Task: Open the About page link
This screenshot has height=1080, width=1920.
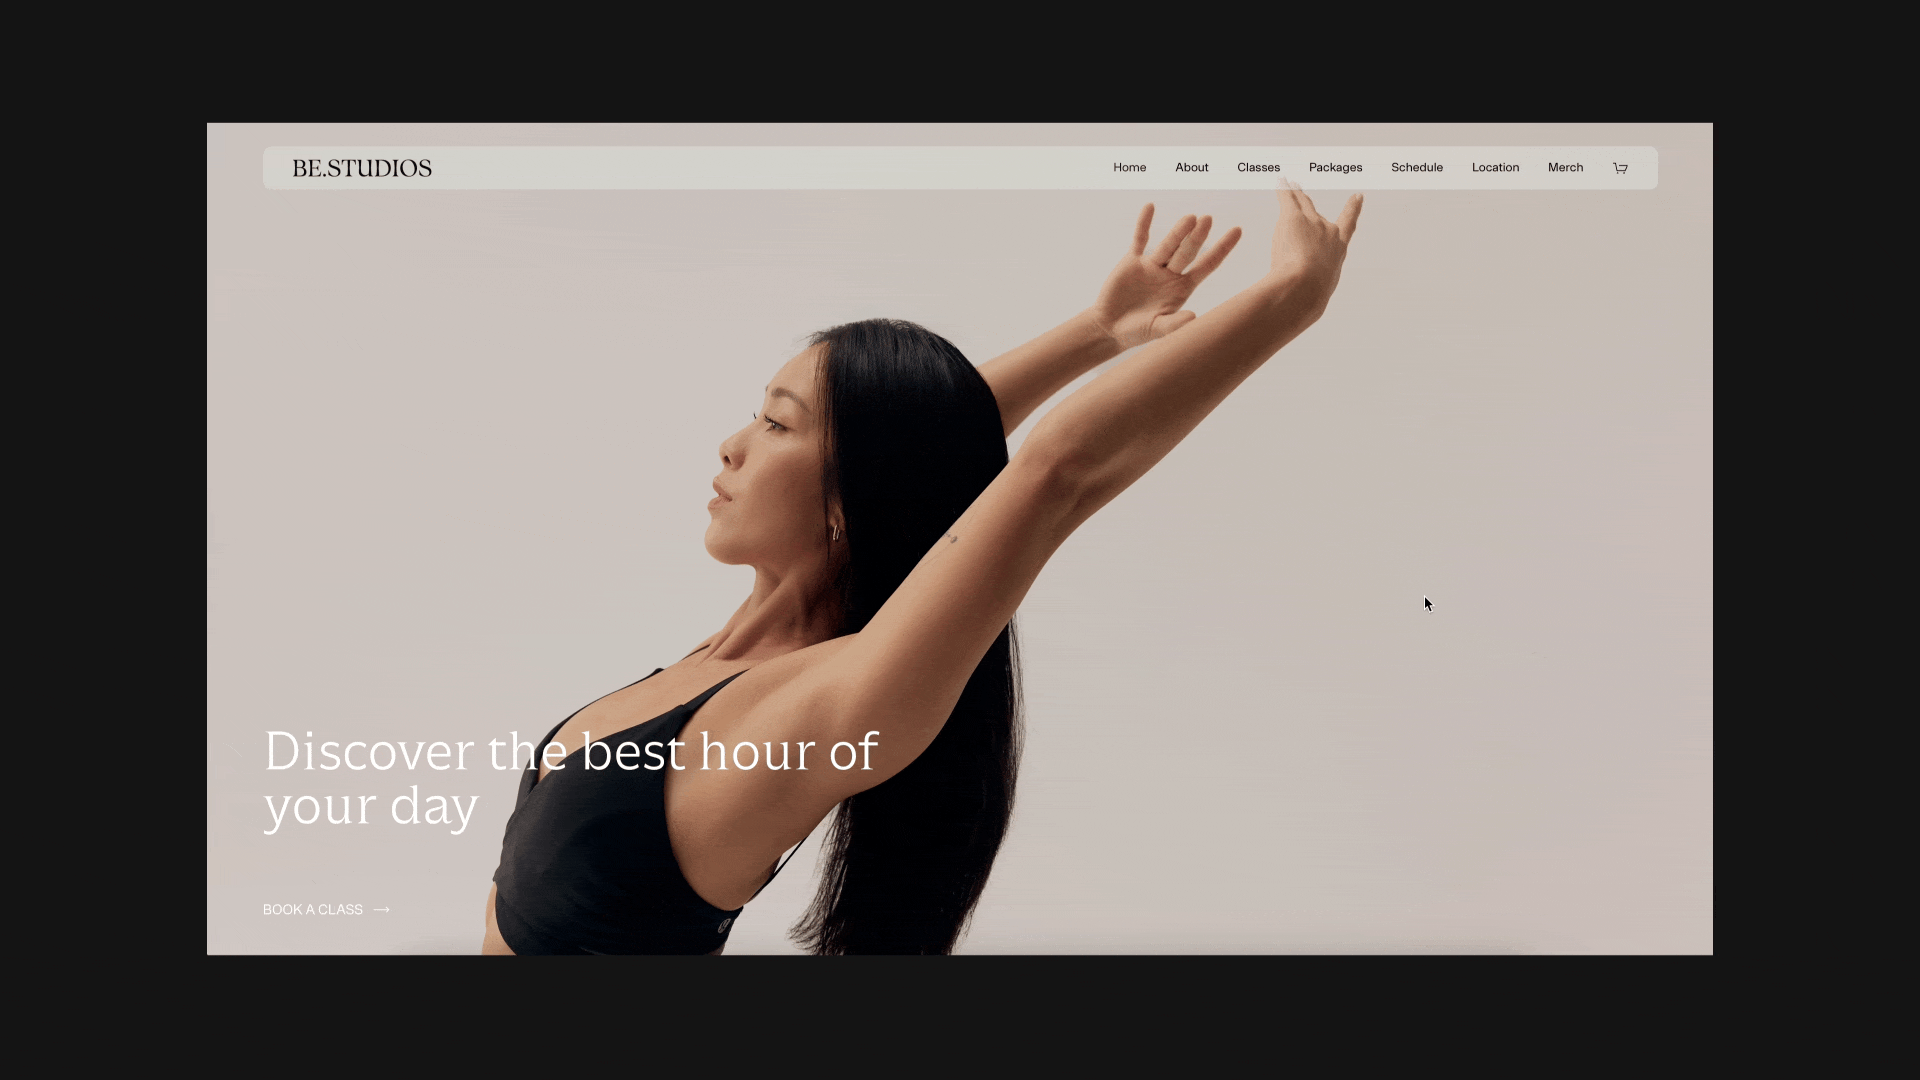Action: click(1192, 167)
